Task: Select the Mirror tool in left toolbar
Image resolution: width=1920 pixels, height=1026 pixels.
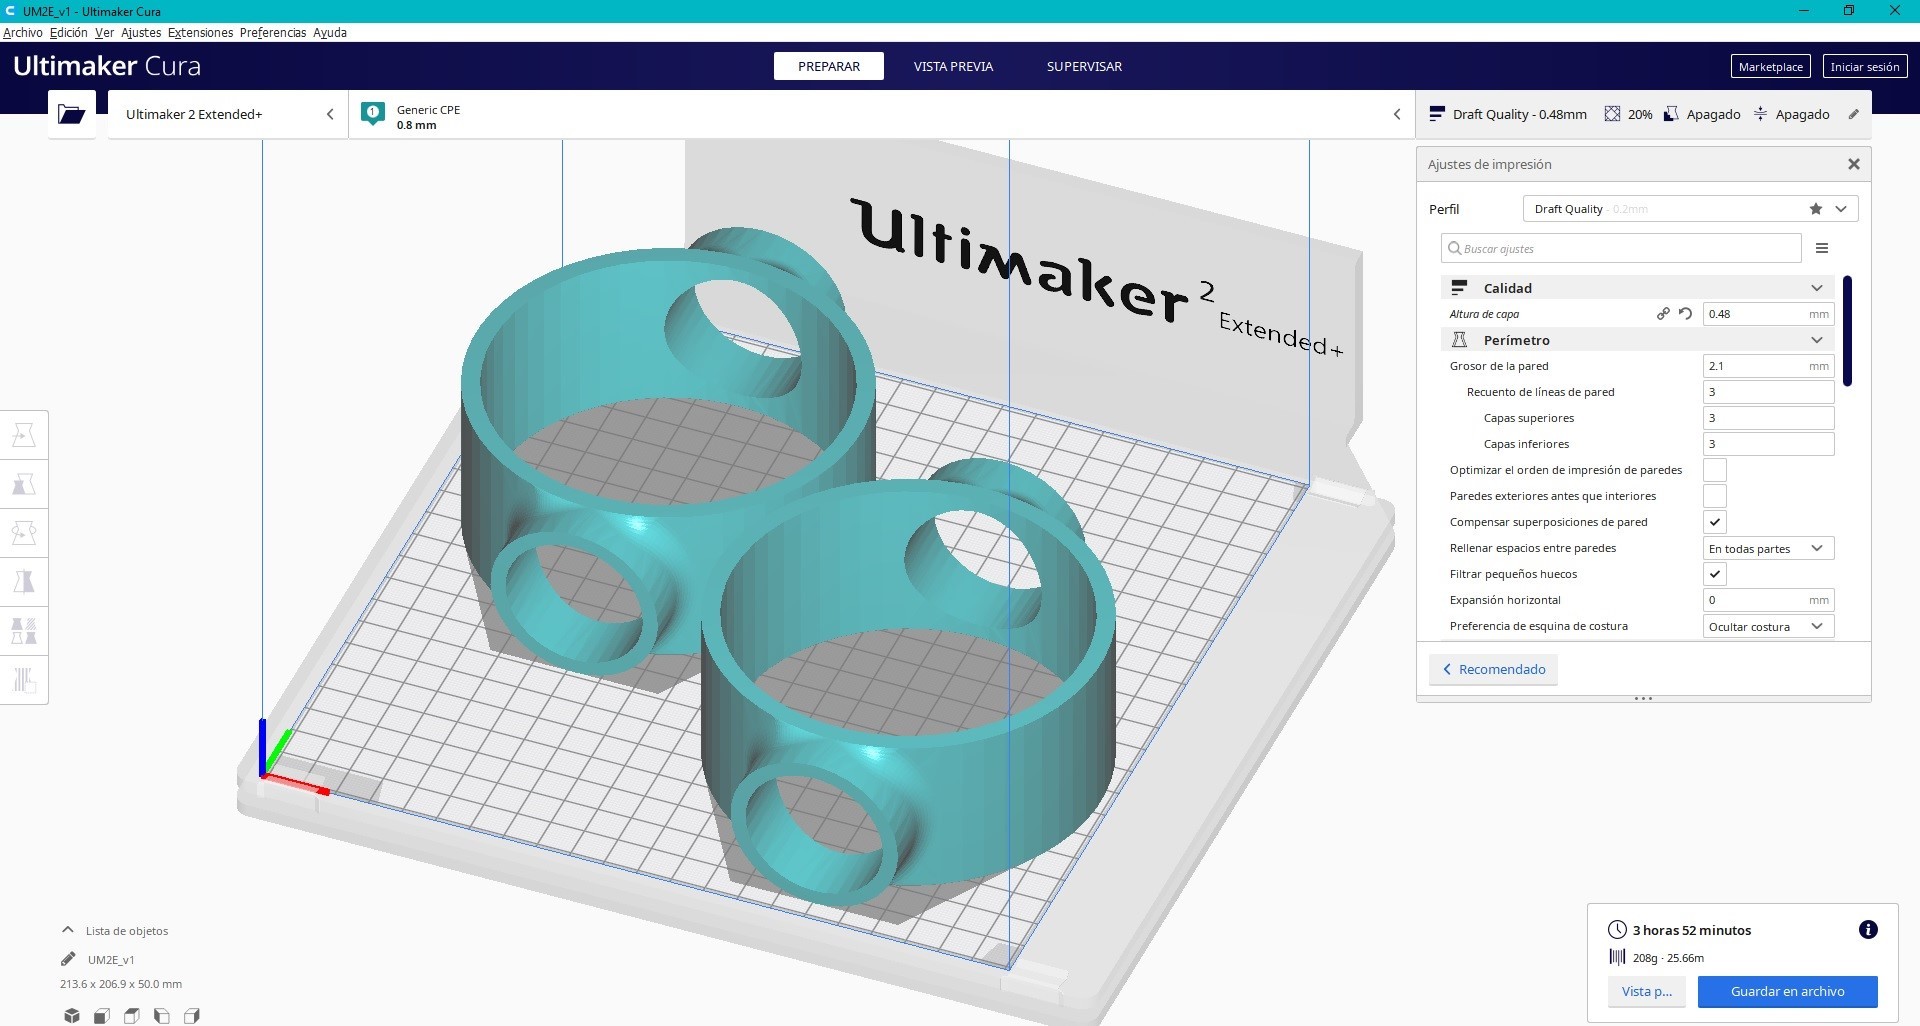Action: pos(24,582)
